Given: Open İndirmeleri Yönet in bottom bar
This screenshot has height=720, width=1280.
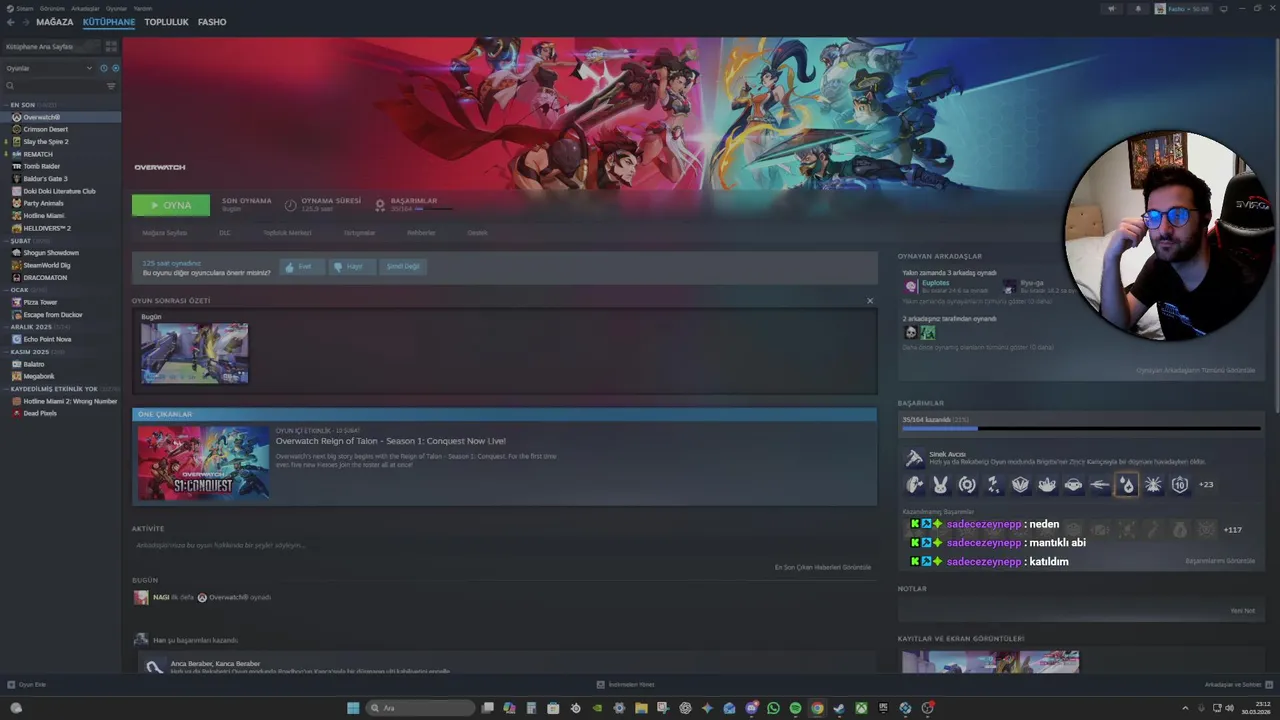Looking at the screenshot, I should (626, 685).
